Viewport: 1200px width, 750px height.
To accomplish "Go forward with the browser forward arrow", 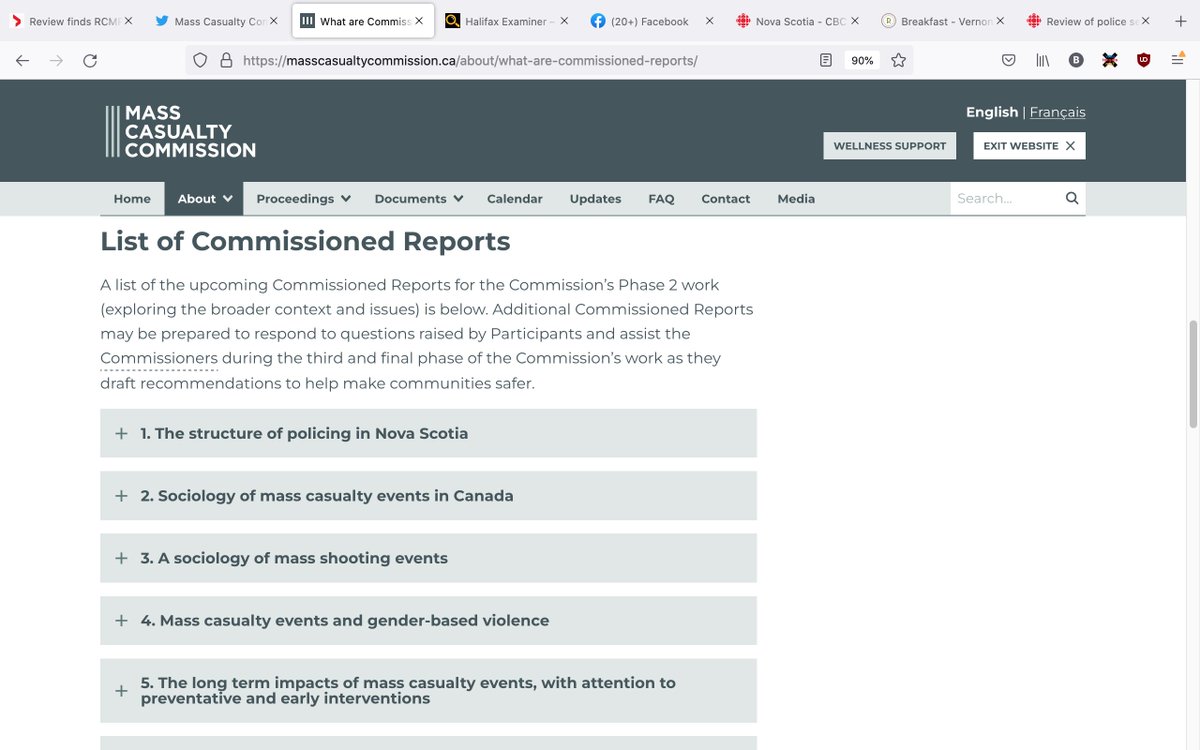I will 56,60.
